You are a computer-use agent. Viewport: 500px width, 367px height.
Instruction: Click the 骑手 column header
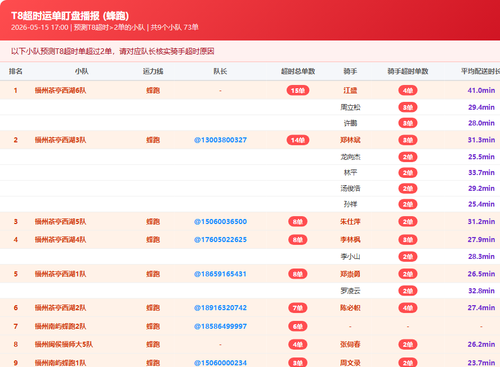350,71
